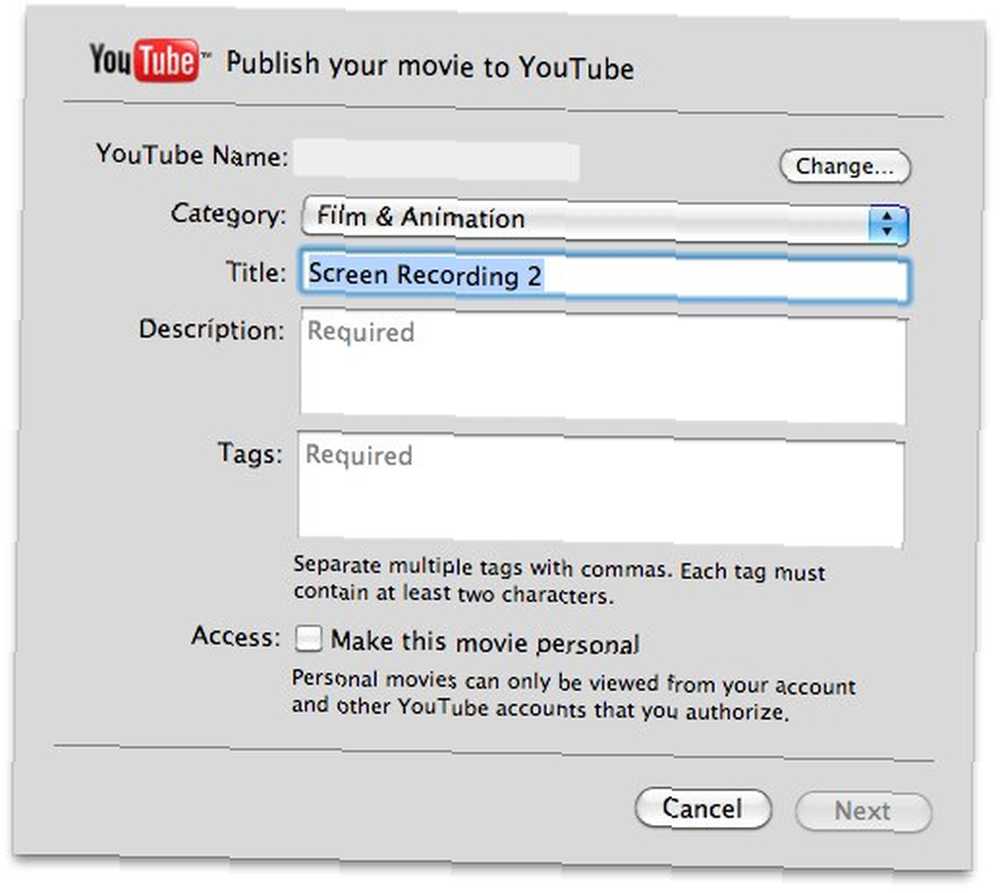
Task: Click the 'Publish your movie to YouTube' heading
Action: 430,66
